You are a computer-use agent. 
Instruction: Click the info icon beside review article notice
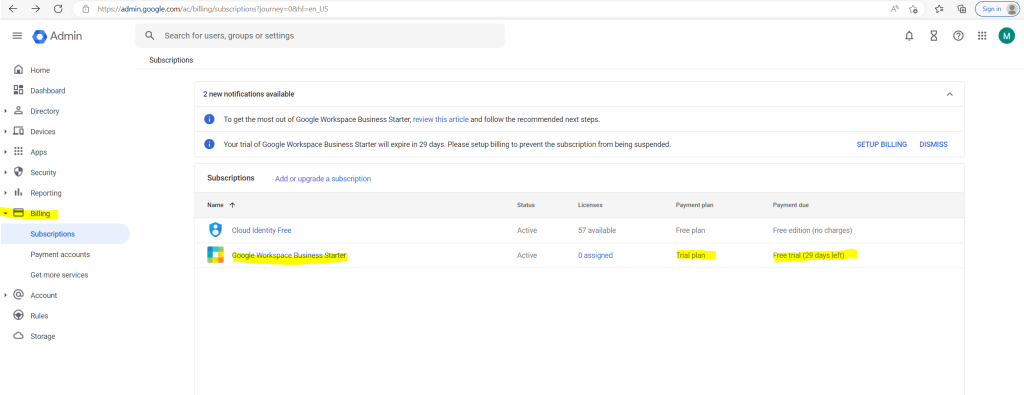(x=209, y=119)
